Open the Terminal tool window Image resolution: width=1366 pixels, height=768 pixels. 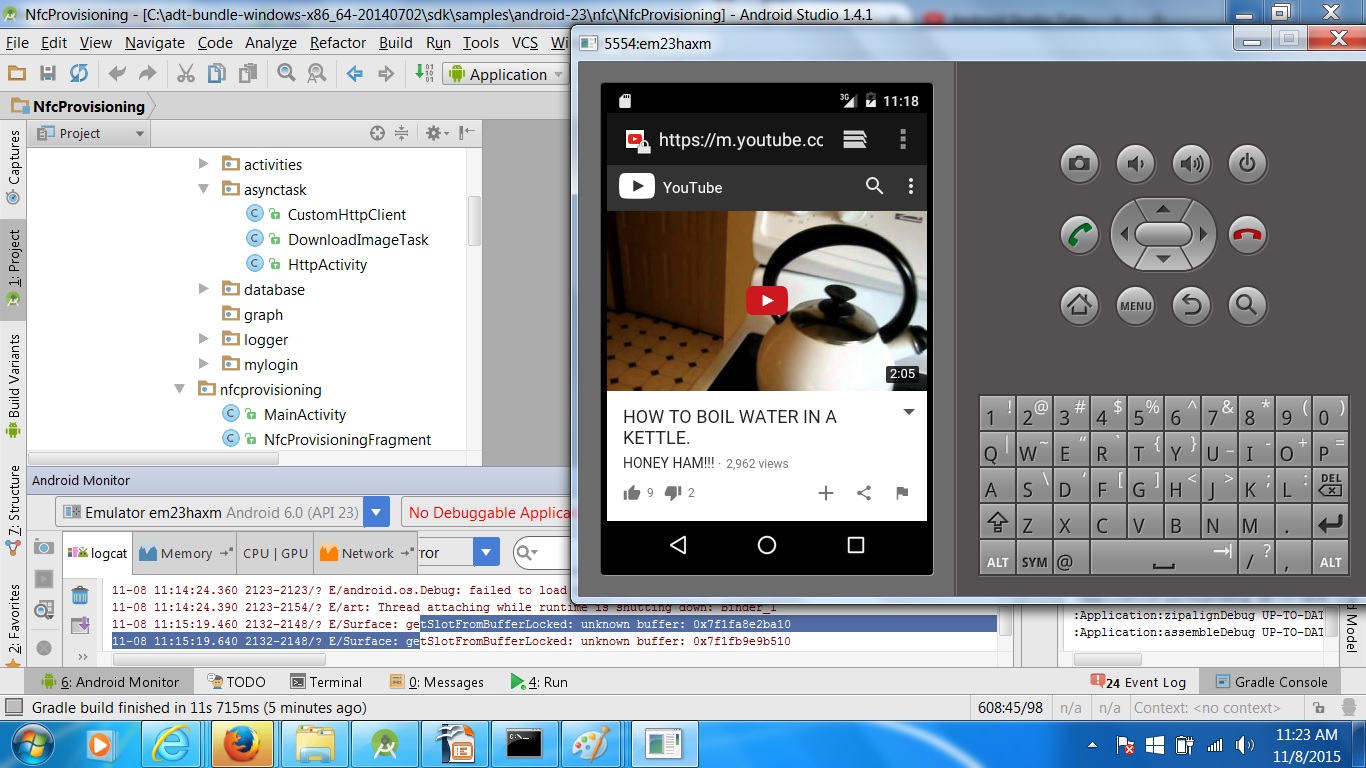(326, 682)
